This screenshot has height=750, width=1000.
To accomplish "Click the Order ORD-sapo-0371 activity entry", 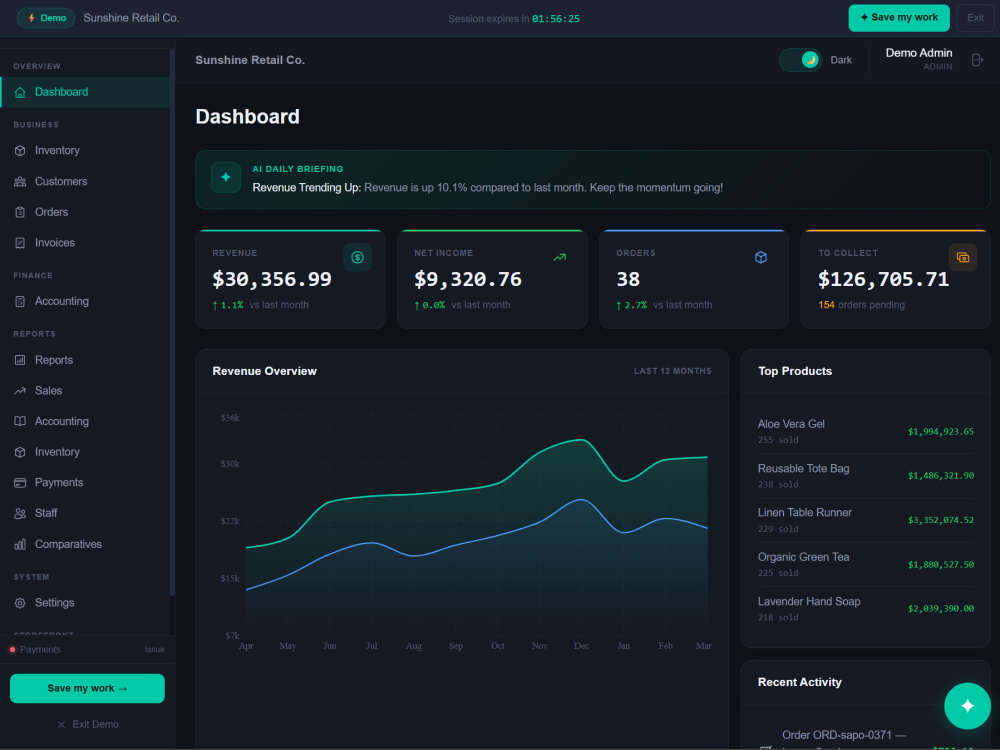I will pos(844,735).
